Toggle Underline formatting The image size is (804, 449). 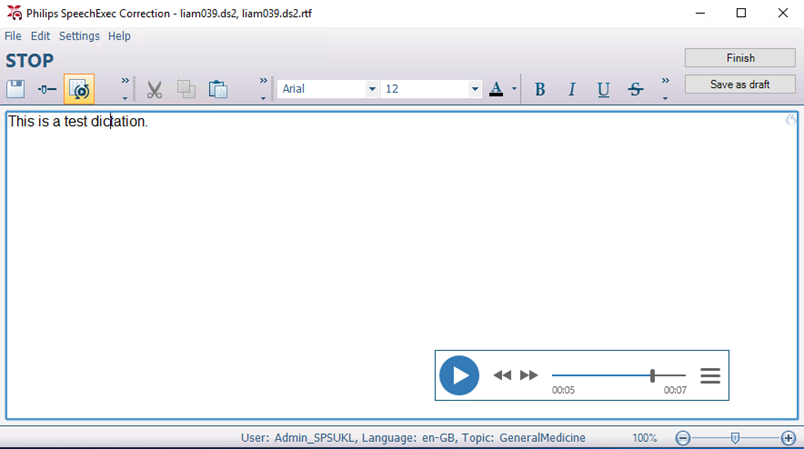pyautogui.click(x=604, y=90)
